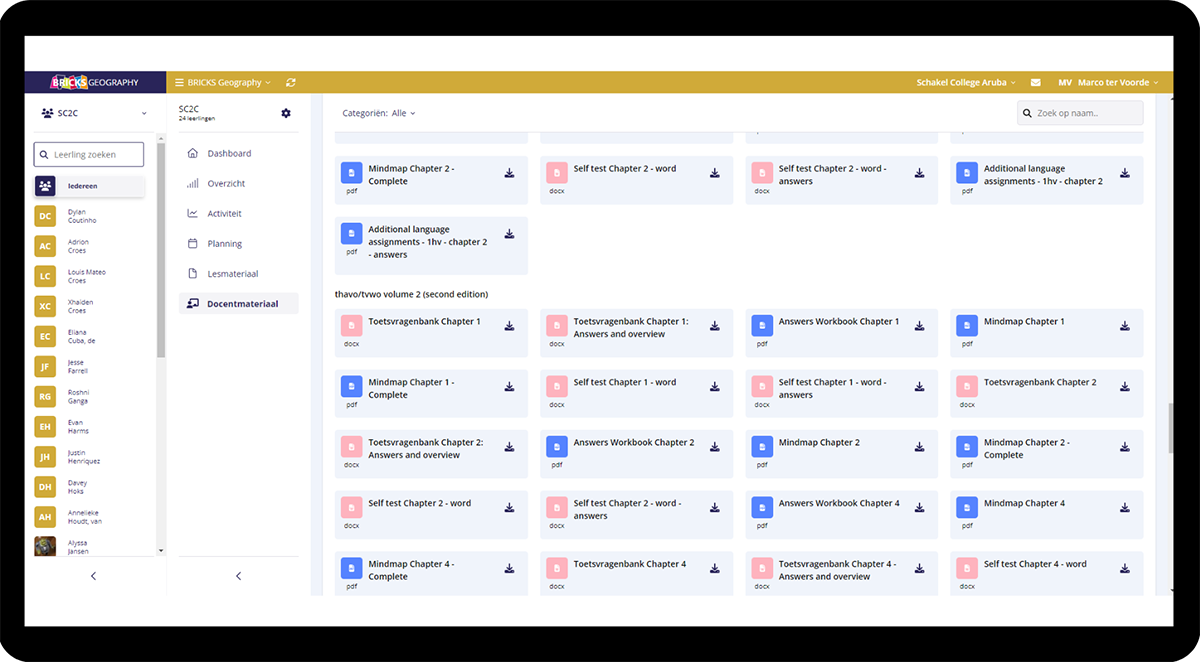Download Toetsvragenbank Chapter 1 file

tap(509, 326)
